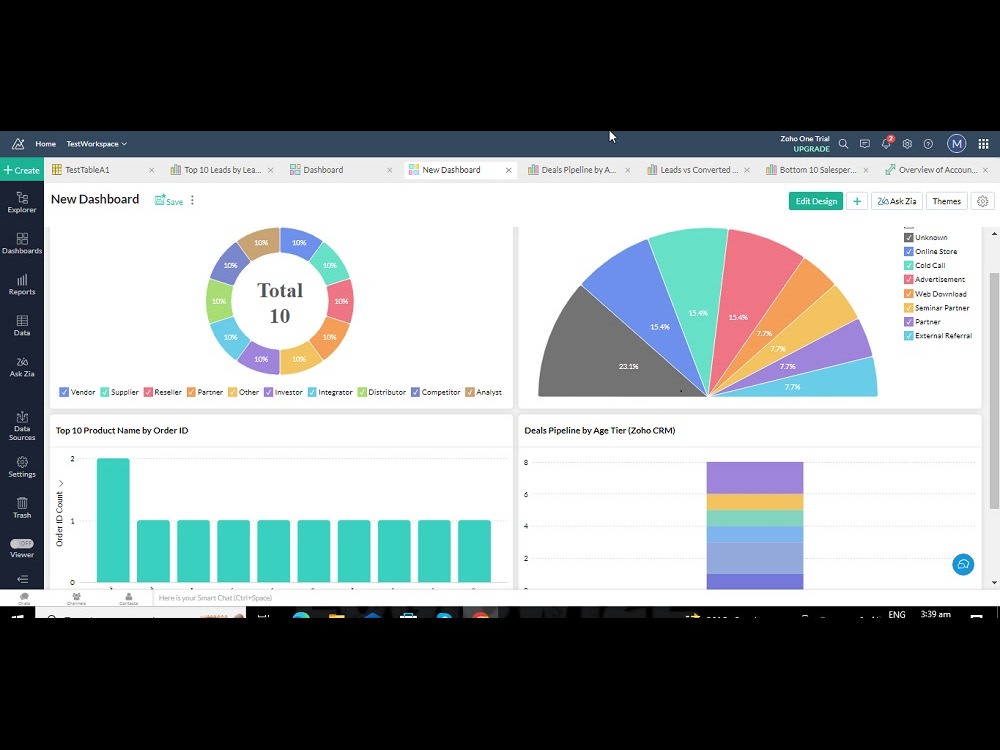Open workspace Settings in the sidebar
This screenshot has height=750, width=1000.
click(x=22, y=467)
